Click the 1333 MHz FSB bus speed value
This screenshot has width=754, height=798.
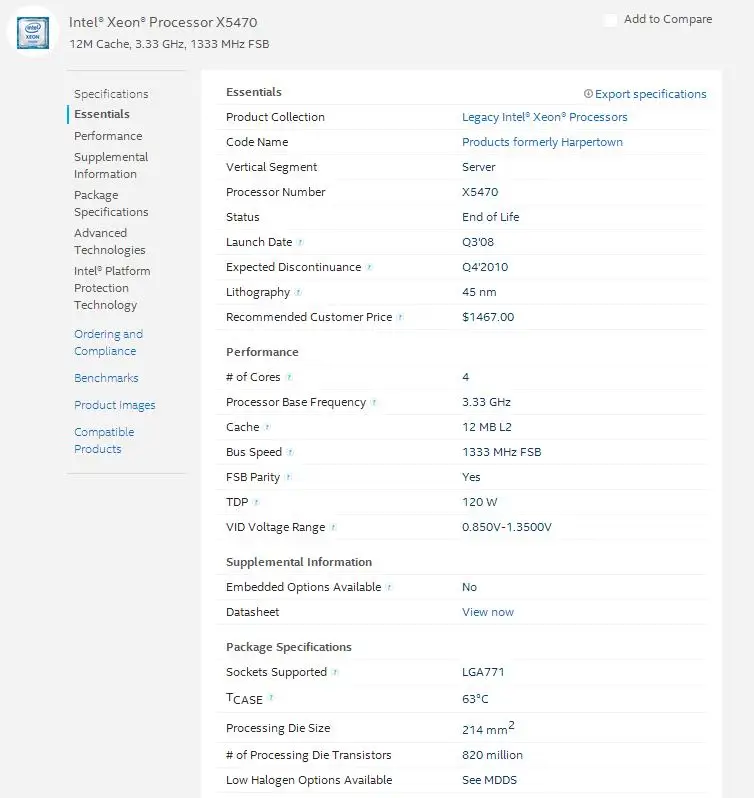[x=501, y=452]
